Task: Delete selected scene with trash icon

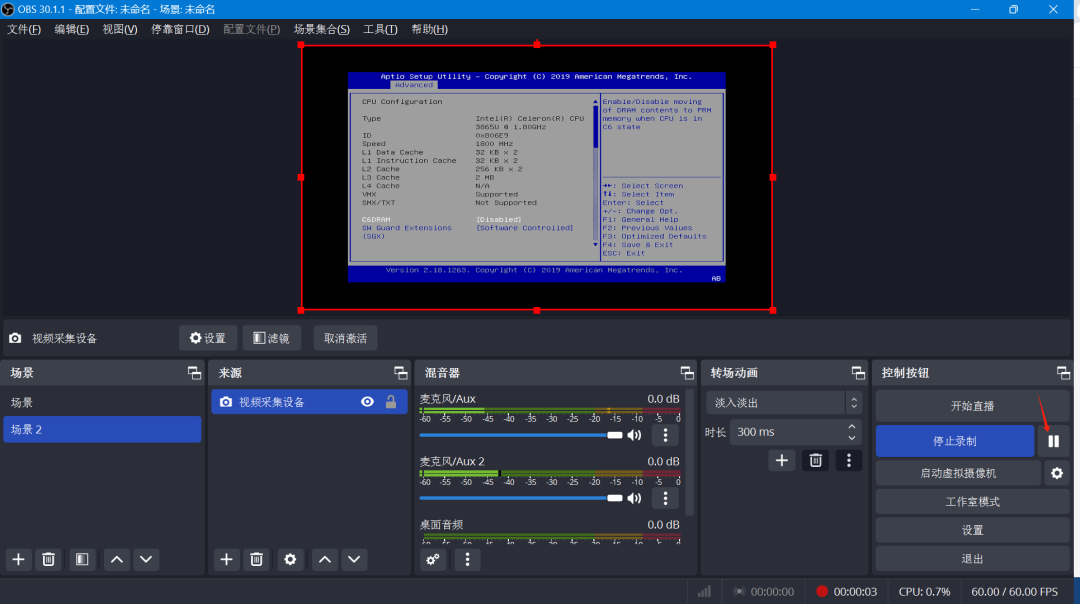Action: [48, 559]
